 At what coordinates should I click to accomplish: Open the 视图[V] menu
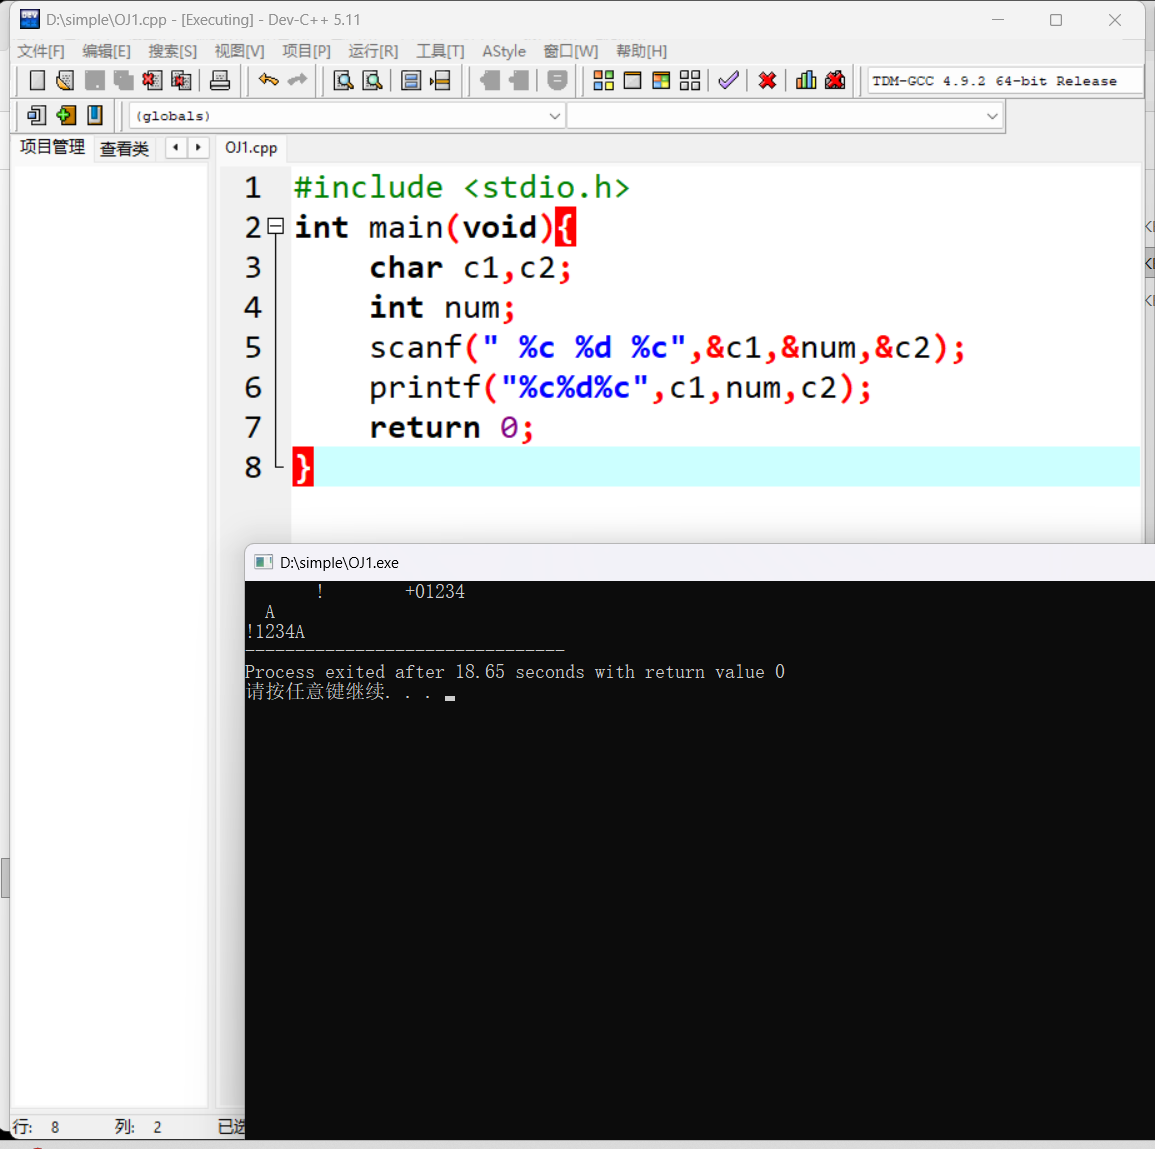click(239, 51)
